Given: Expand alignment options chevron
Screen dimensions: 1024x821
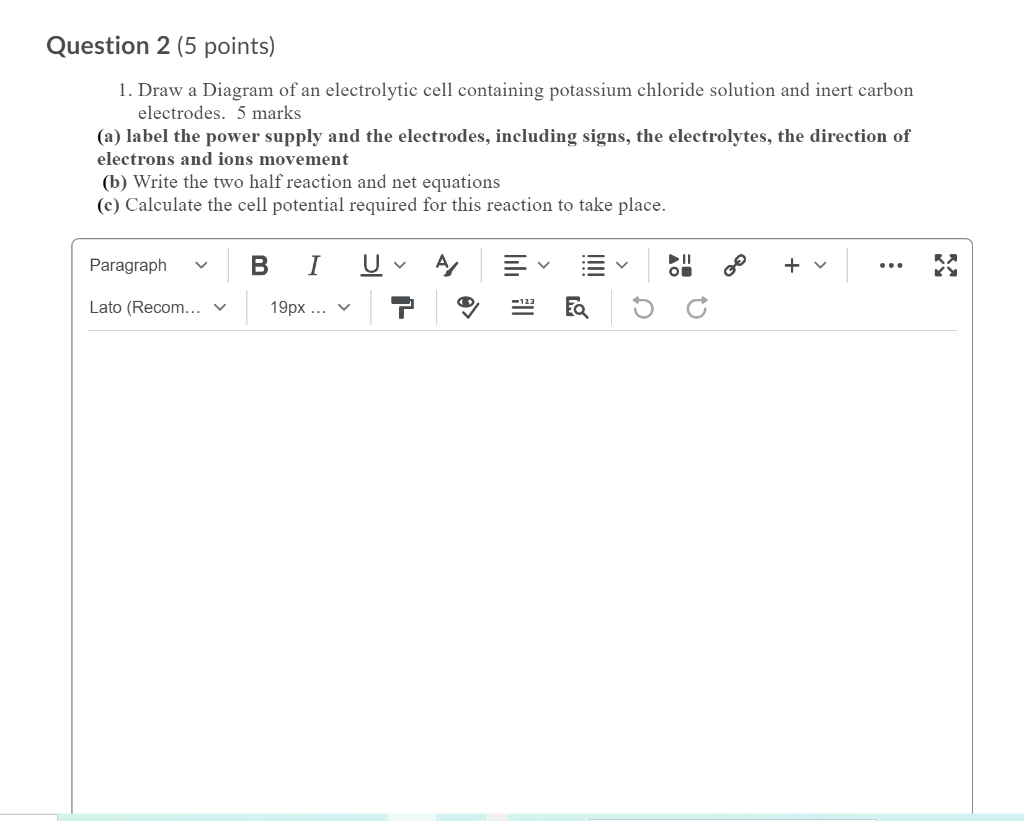Looking at the screenshot, I should click(543, 265).
